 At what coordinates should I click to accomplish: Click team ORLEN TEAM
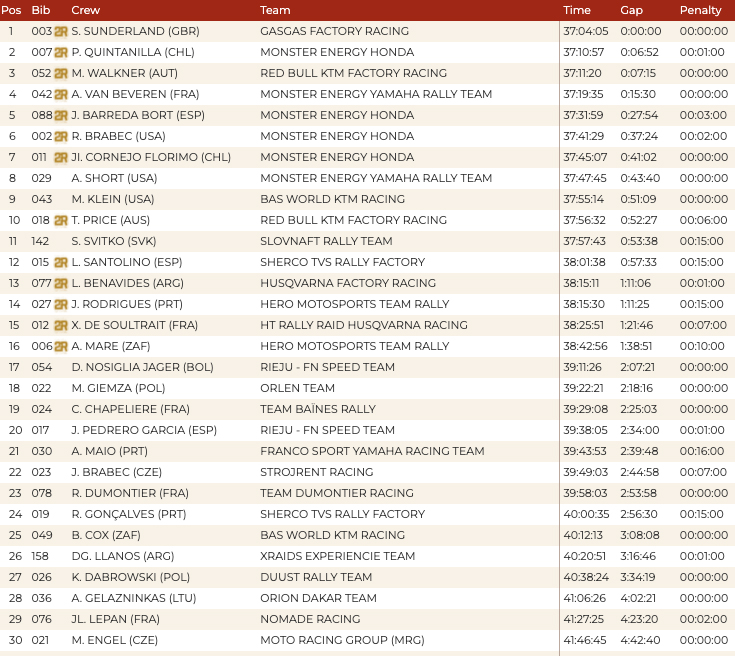click(x=298, y=388)
